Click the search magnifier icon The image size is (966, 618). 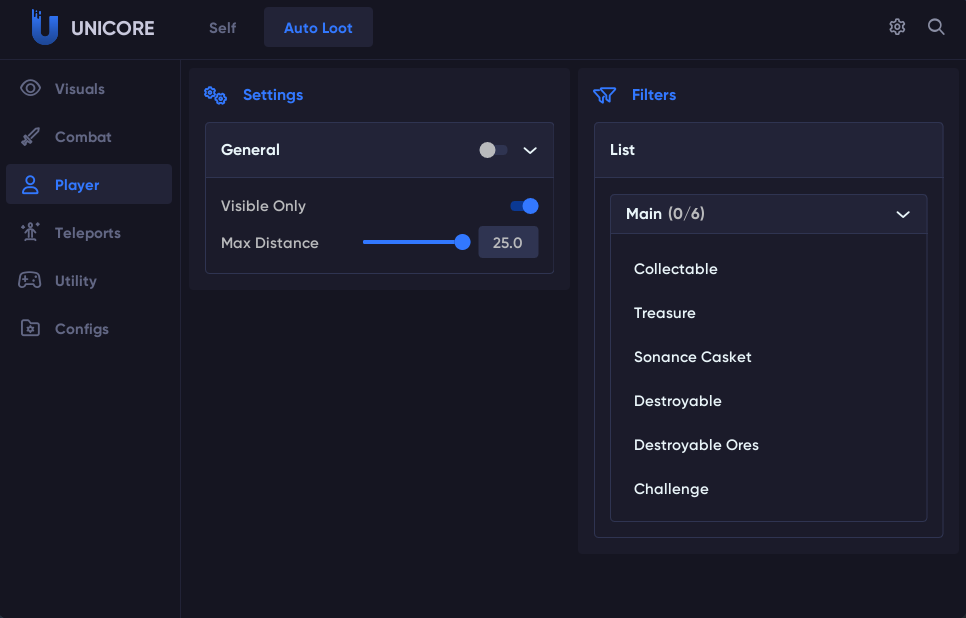click(936, 27)
